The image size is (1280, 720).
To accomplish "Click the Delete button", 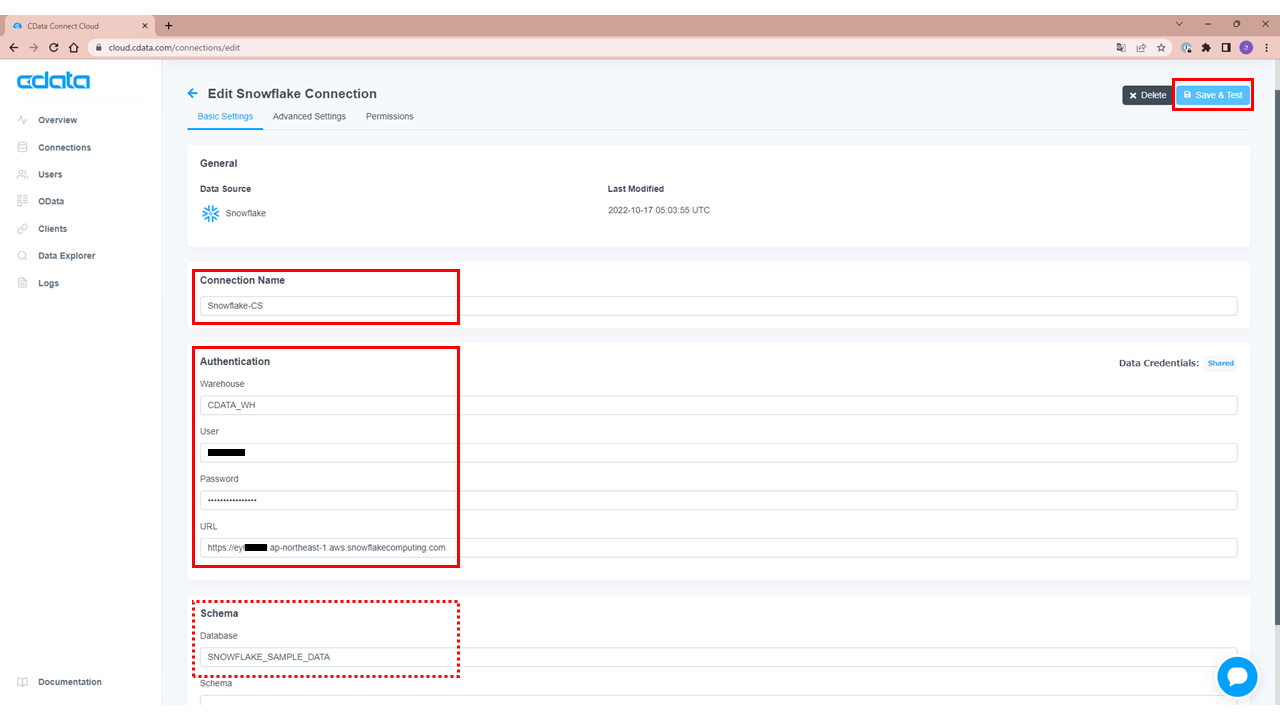I will (1147, 95).
